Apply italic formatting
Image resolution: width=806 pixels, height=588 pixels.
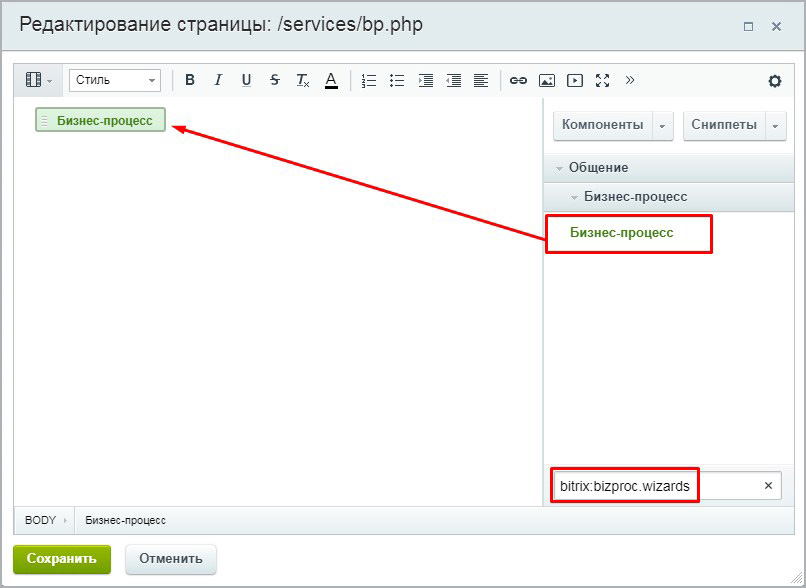point(218,81)
